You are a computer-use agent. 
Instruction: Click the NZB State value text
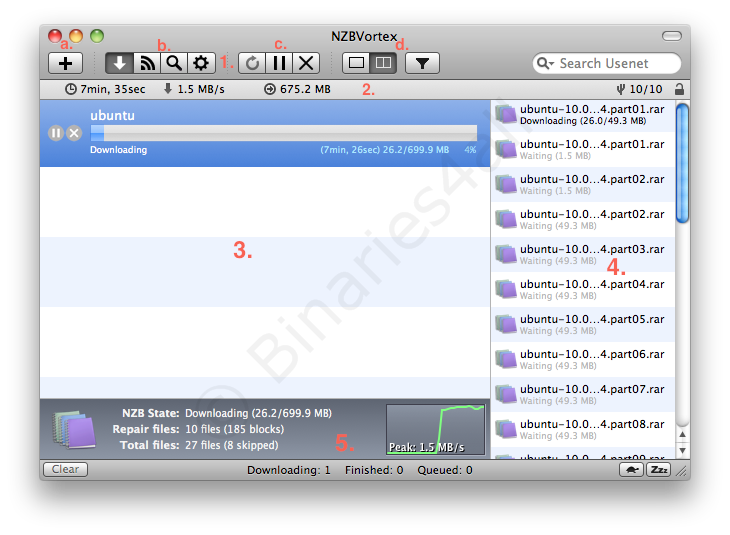[x=258, y=413]
